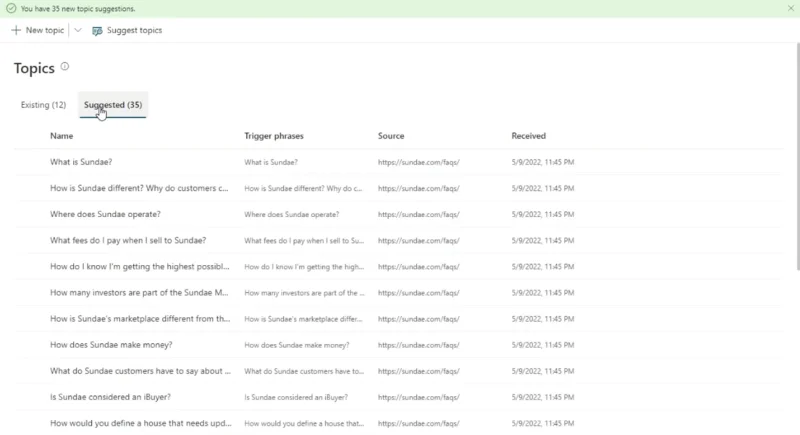Click the Suggest topics icon
The width and height of the screenshot is (800, 435).
[97, 31]
